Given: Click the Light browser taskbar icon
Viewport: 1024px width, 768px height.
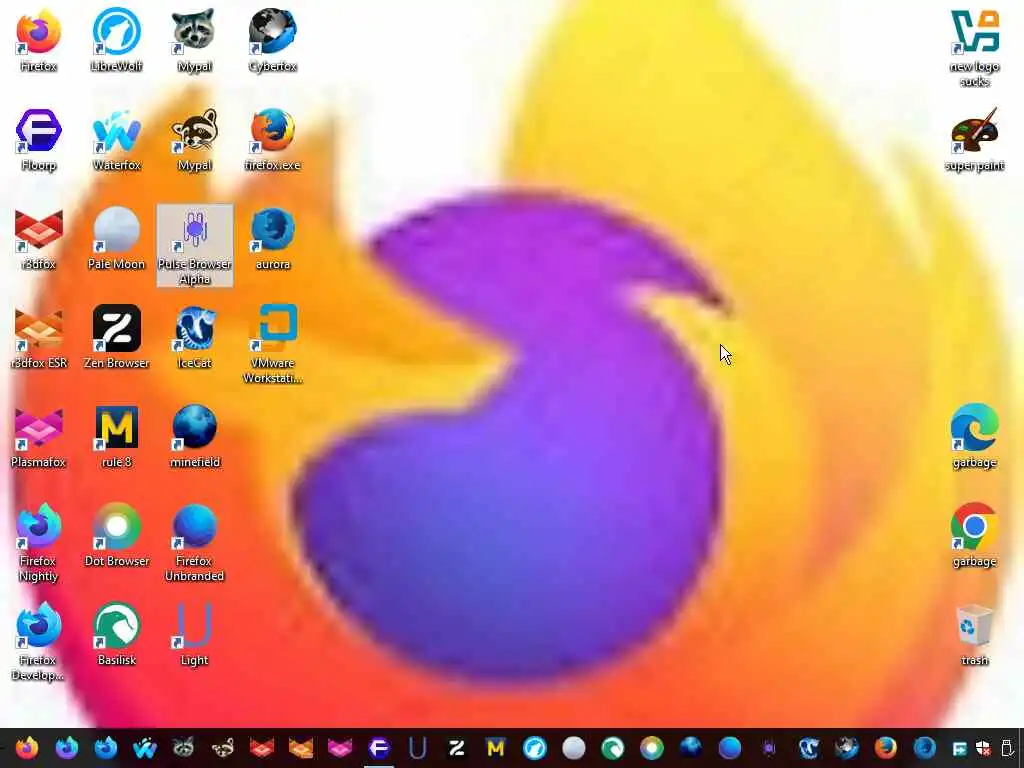Looking at the screenshot, I should tap(418, 748).
